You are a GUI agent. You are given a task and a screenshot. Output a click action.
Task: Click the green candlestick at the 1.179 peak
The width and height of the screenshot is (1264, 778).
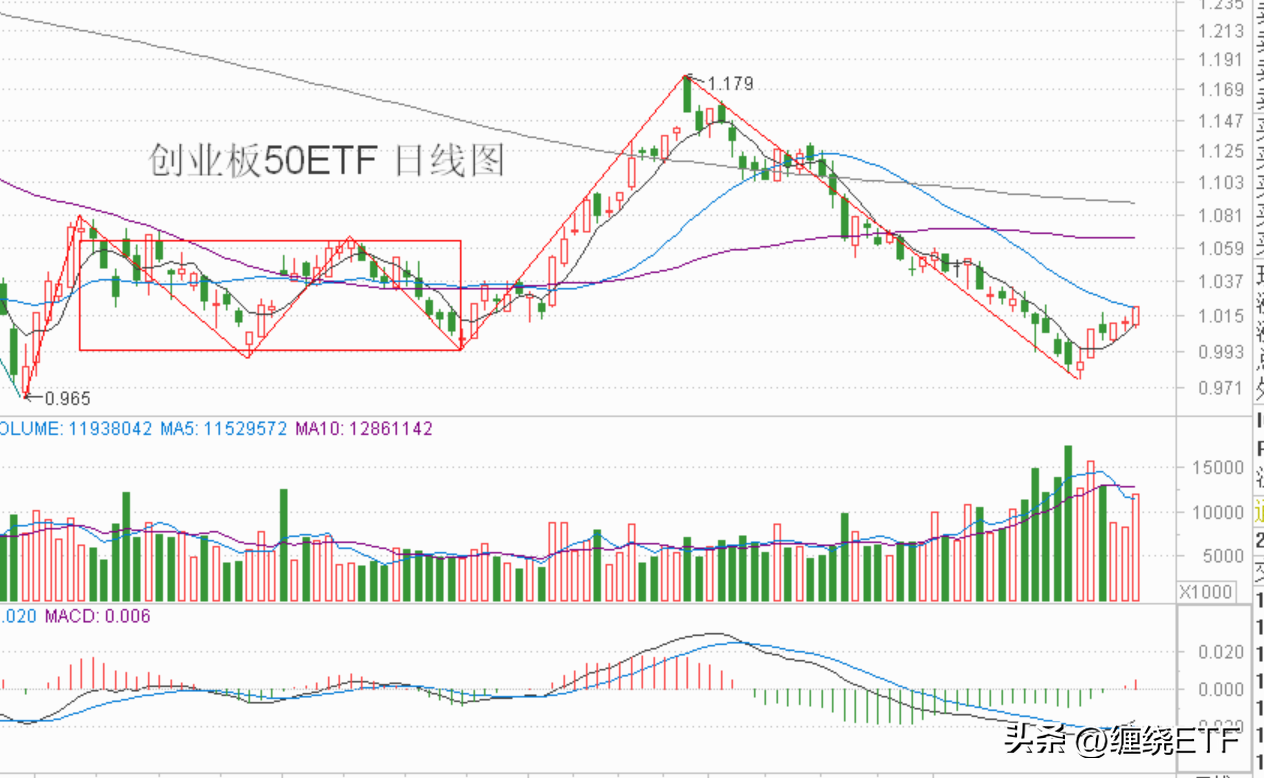687,93
